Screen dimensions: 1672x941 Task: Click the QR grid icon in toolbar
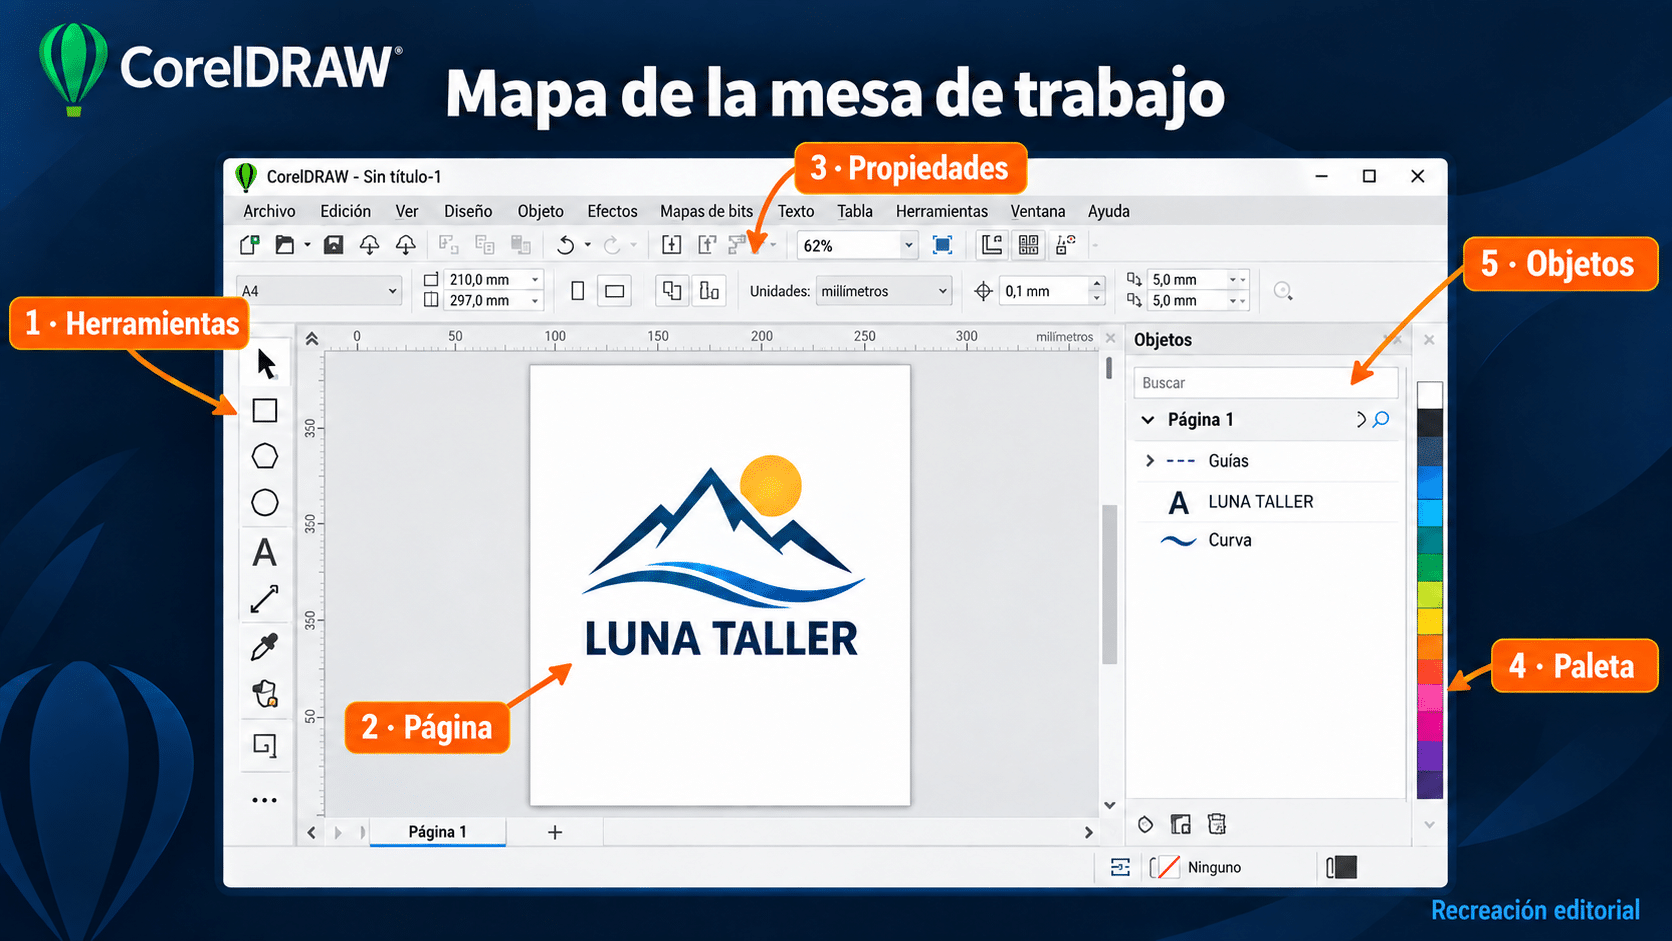click(x=1028, y=245)
